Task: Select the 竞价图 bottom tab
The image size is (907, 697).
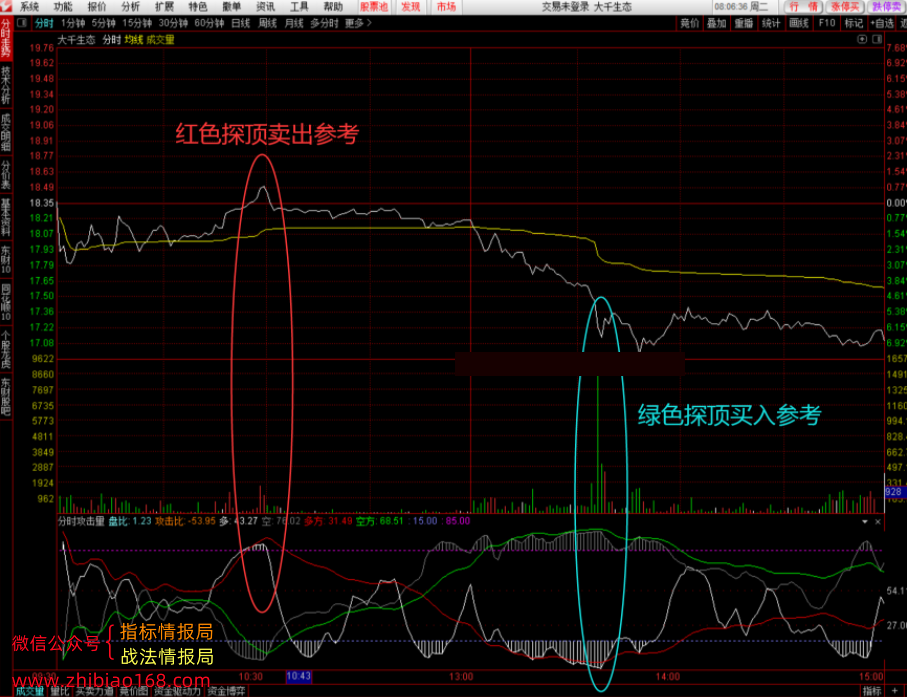Action: pos(134,691)
